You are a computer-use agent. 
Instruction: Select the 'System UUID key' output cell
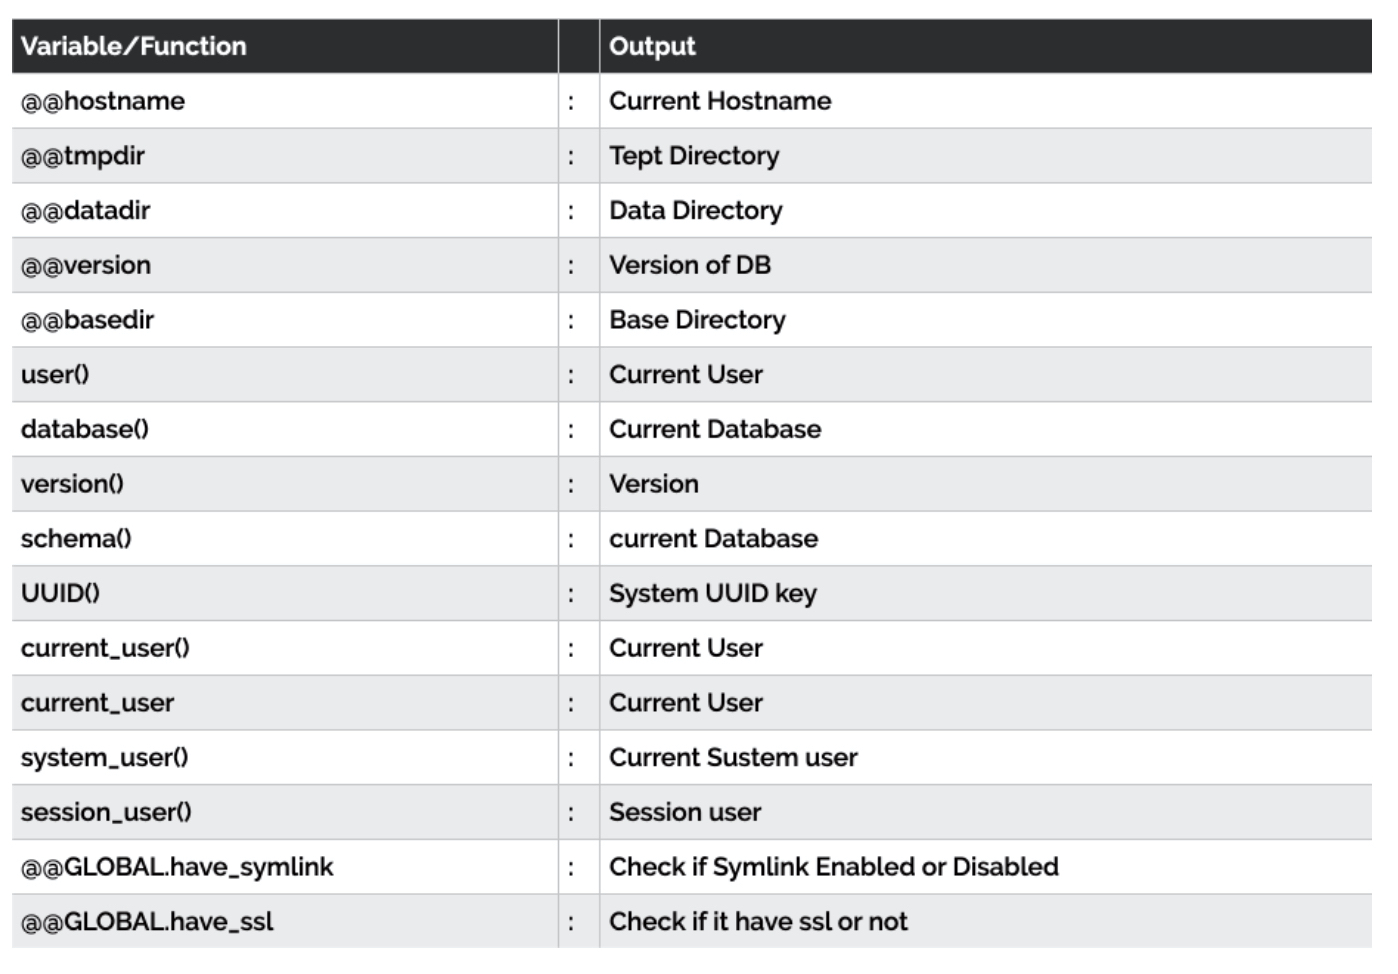click(986, 593)
